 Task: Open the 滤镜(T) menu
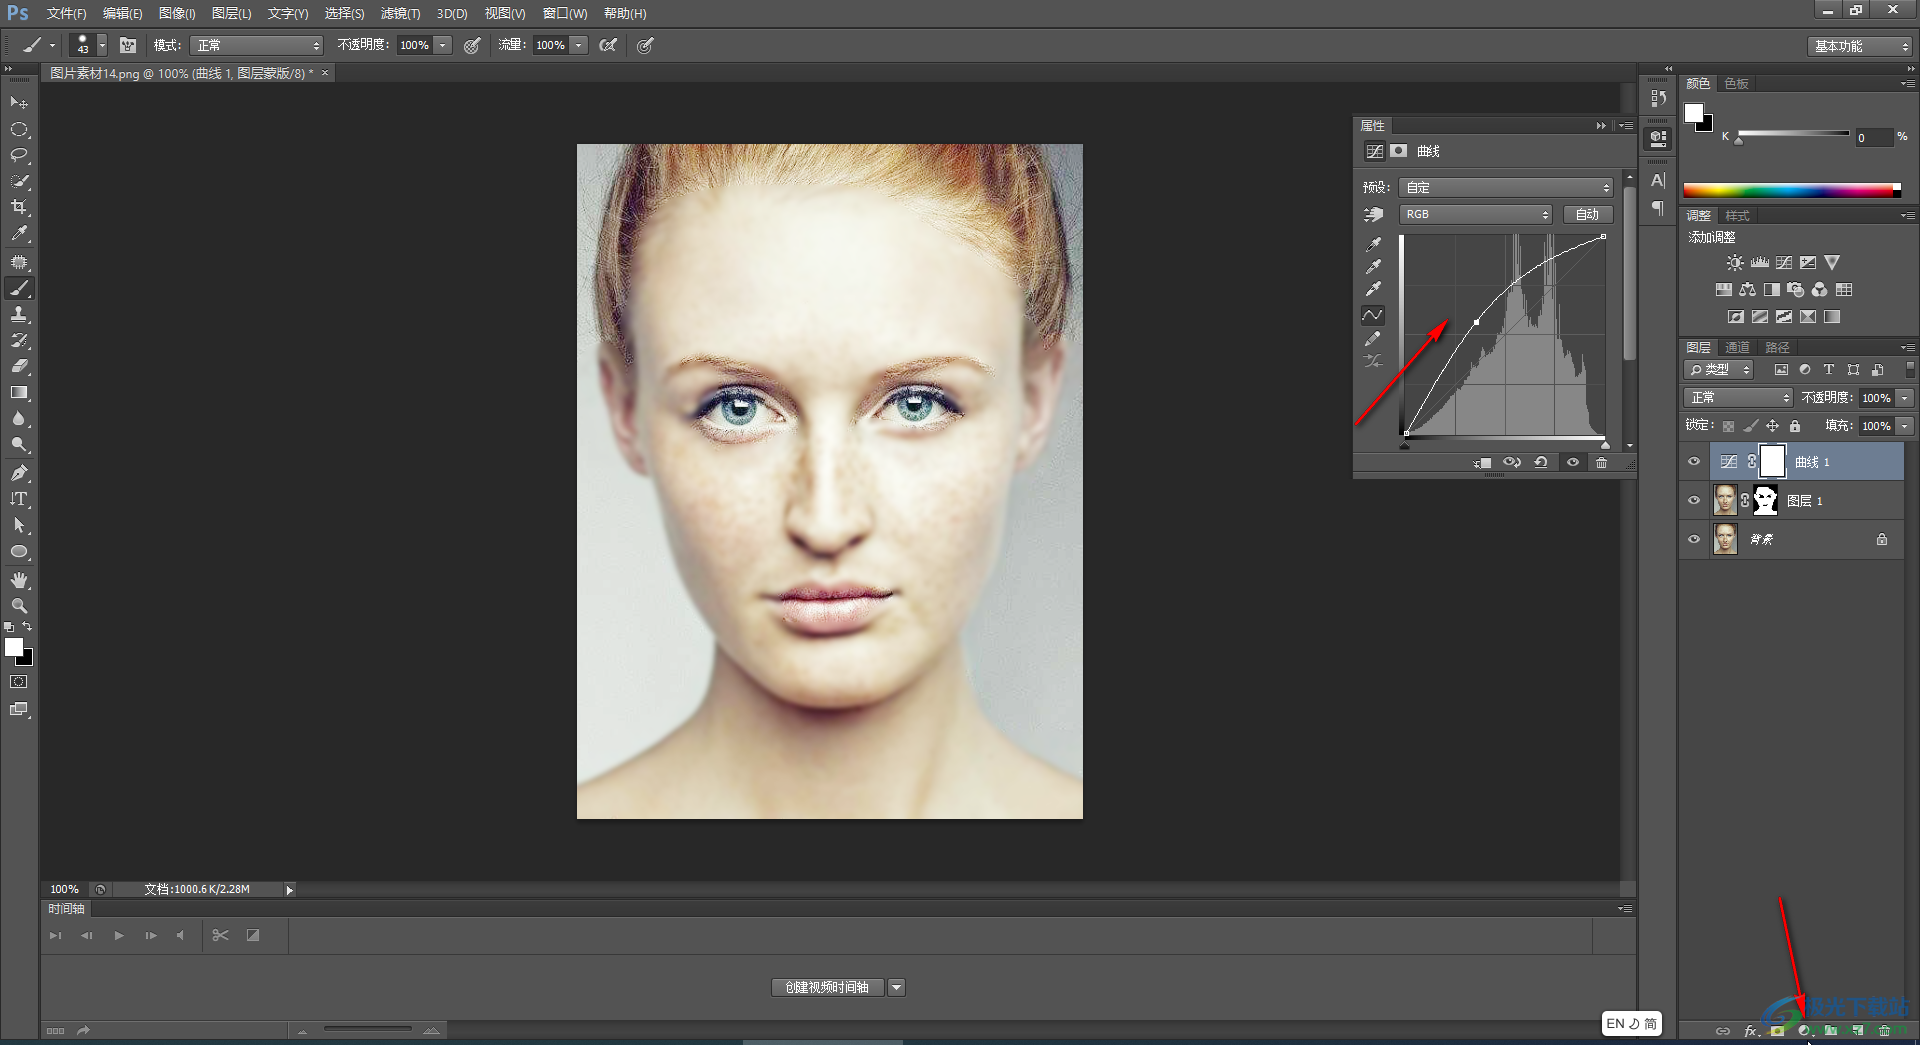coord(400,13)
